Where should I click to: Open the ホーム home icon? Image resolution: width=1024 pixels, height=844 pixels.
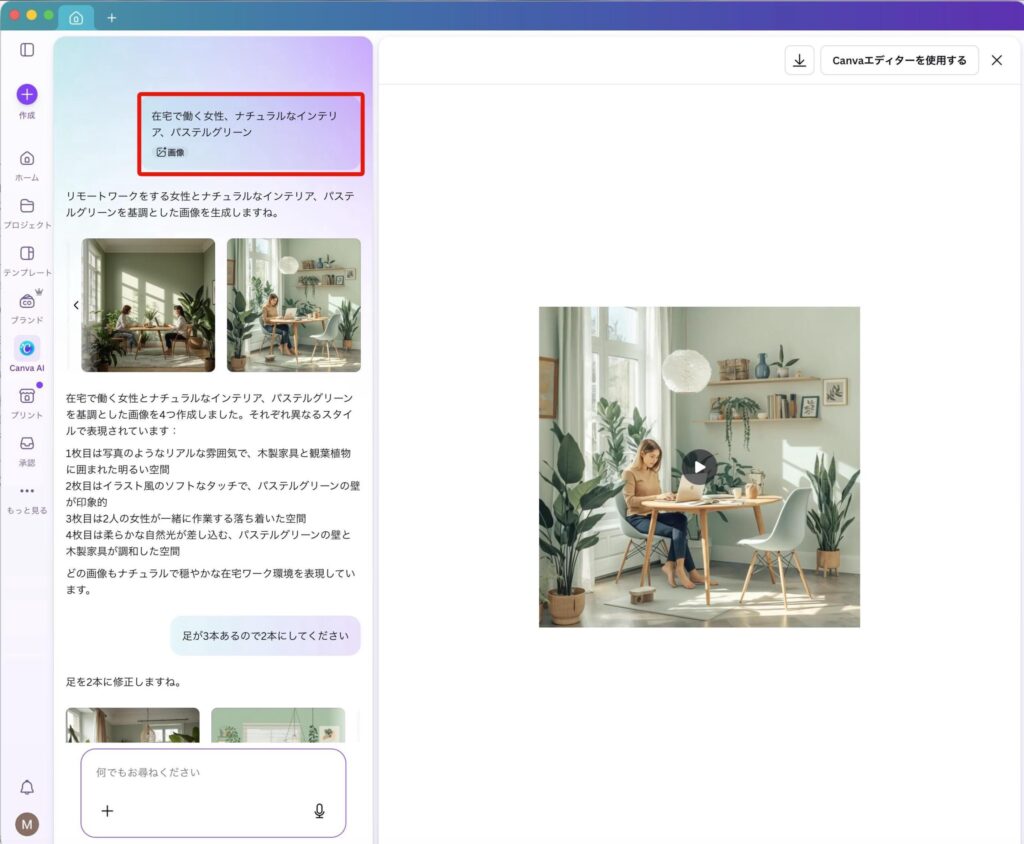(x=26, y=157)
